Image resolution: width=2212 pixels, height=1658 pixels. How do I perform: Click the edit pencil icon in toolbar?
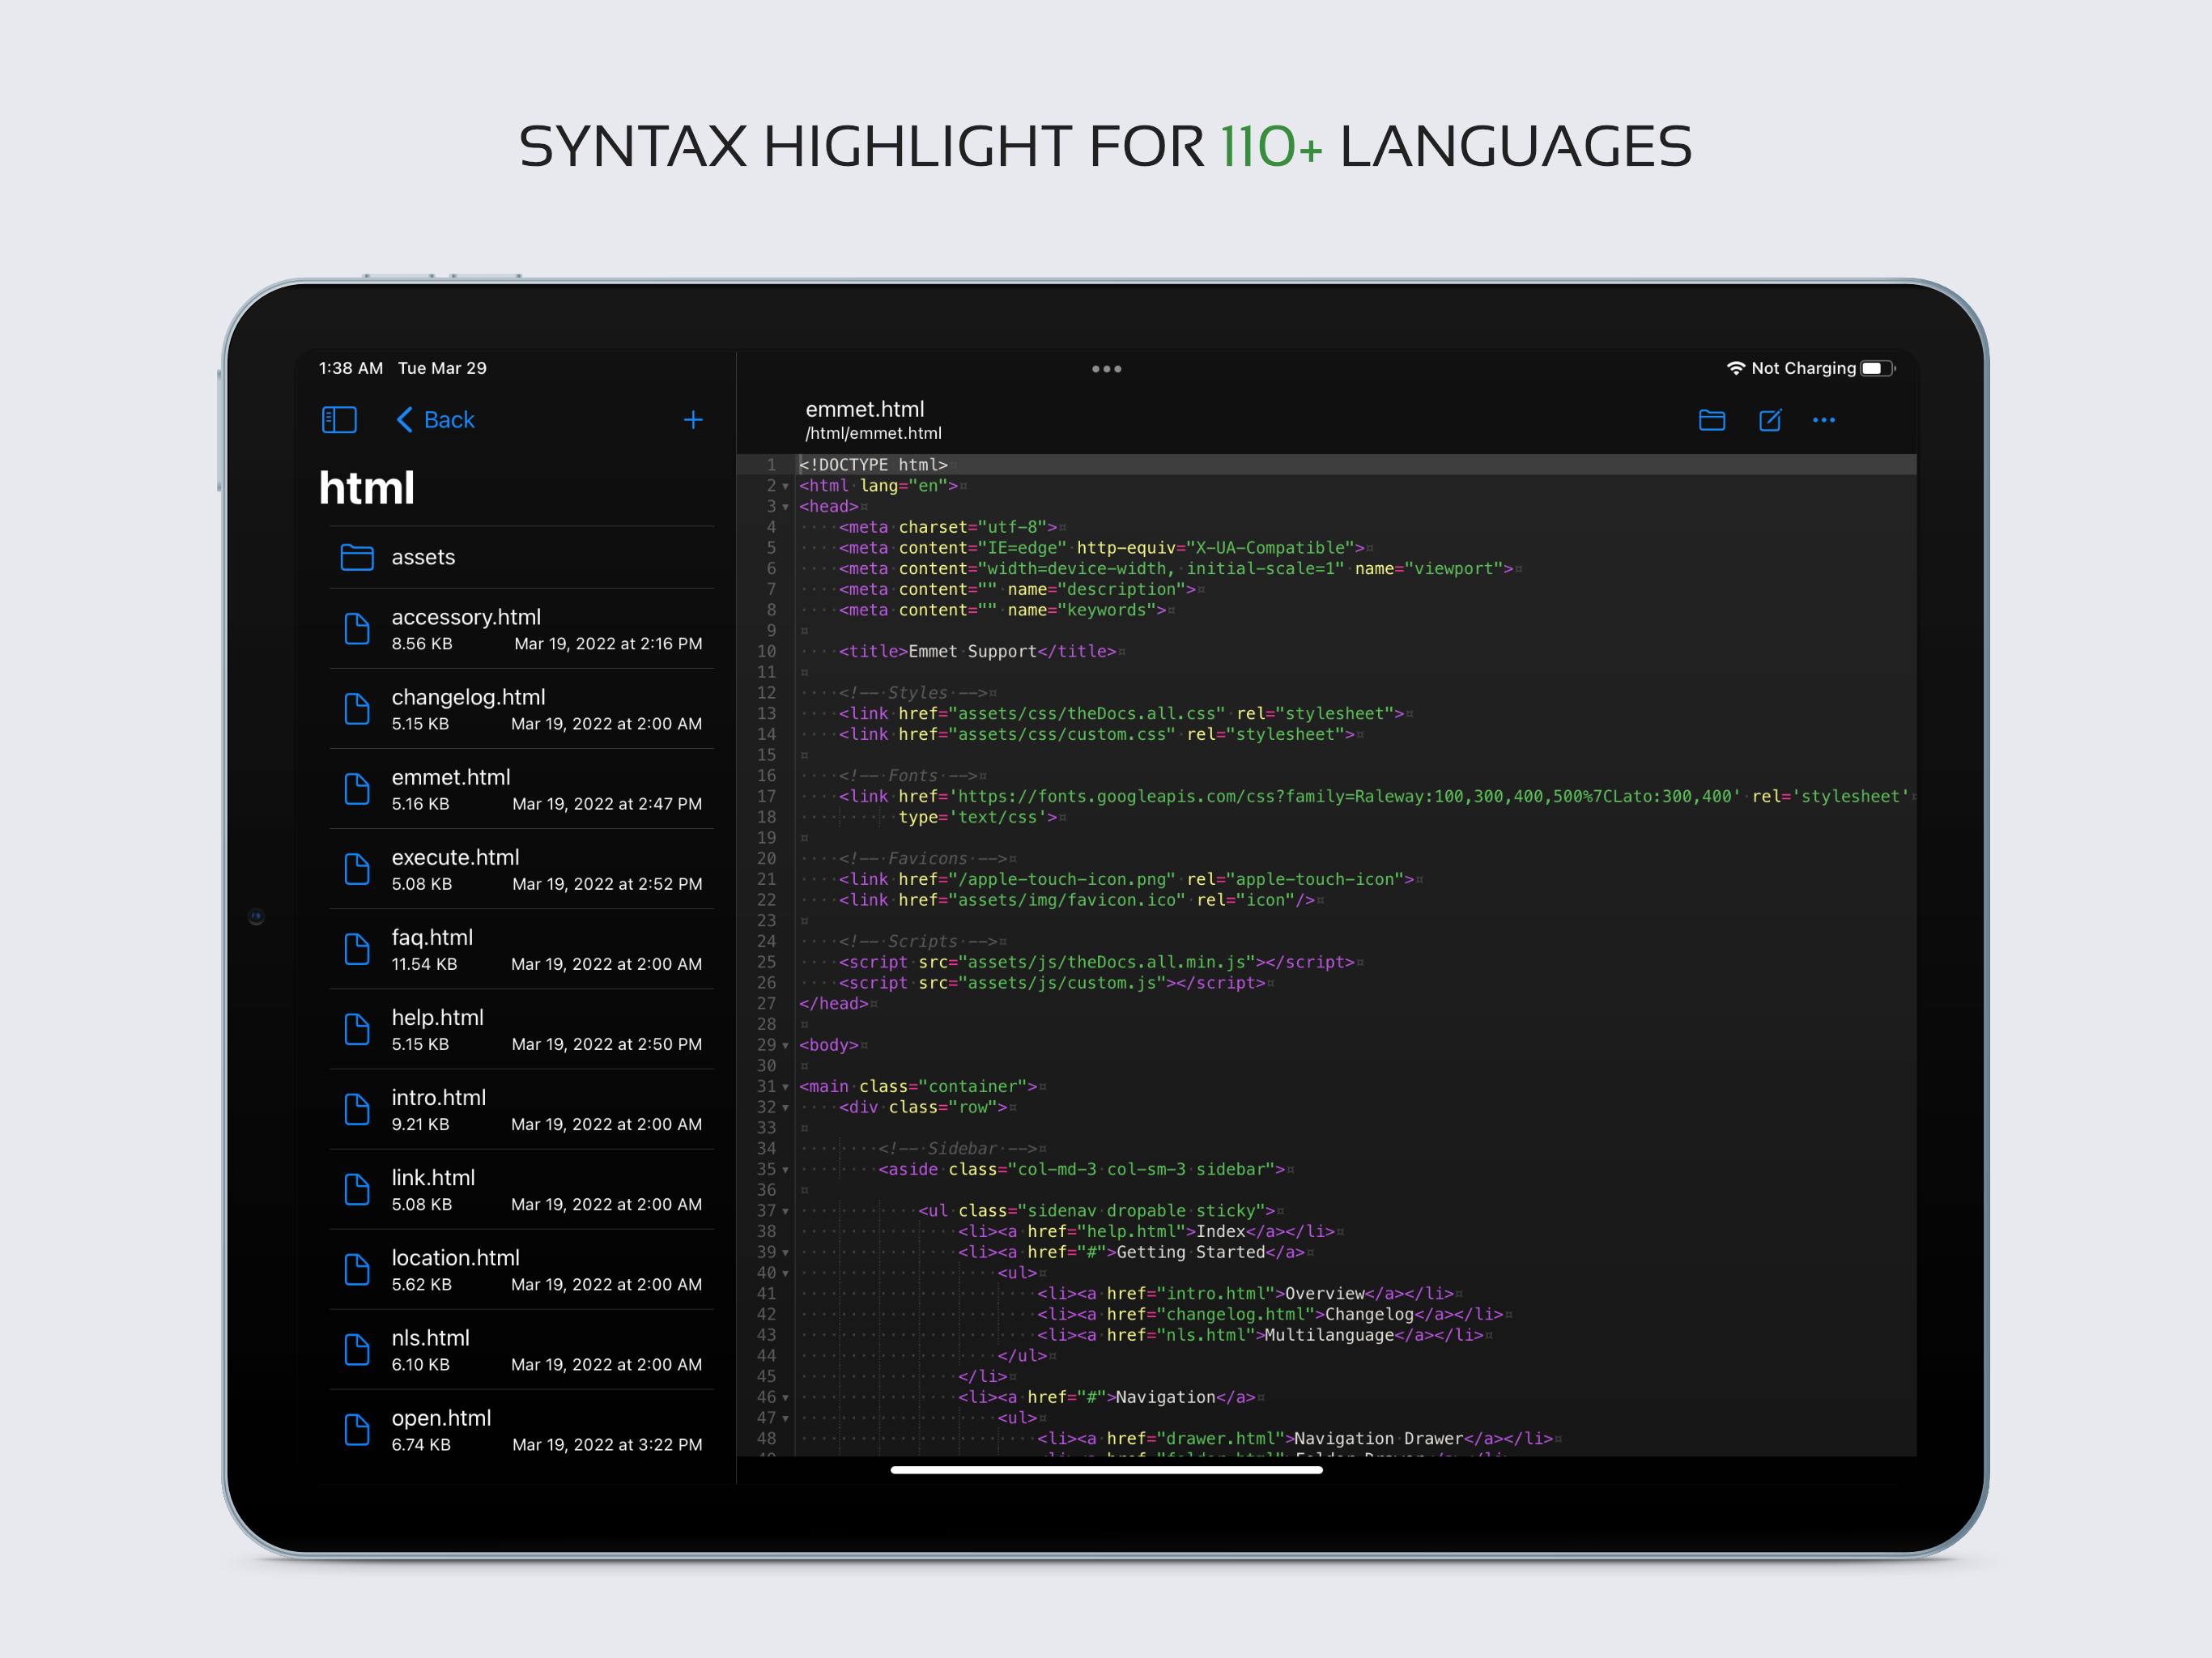coord(1769,420)
